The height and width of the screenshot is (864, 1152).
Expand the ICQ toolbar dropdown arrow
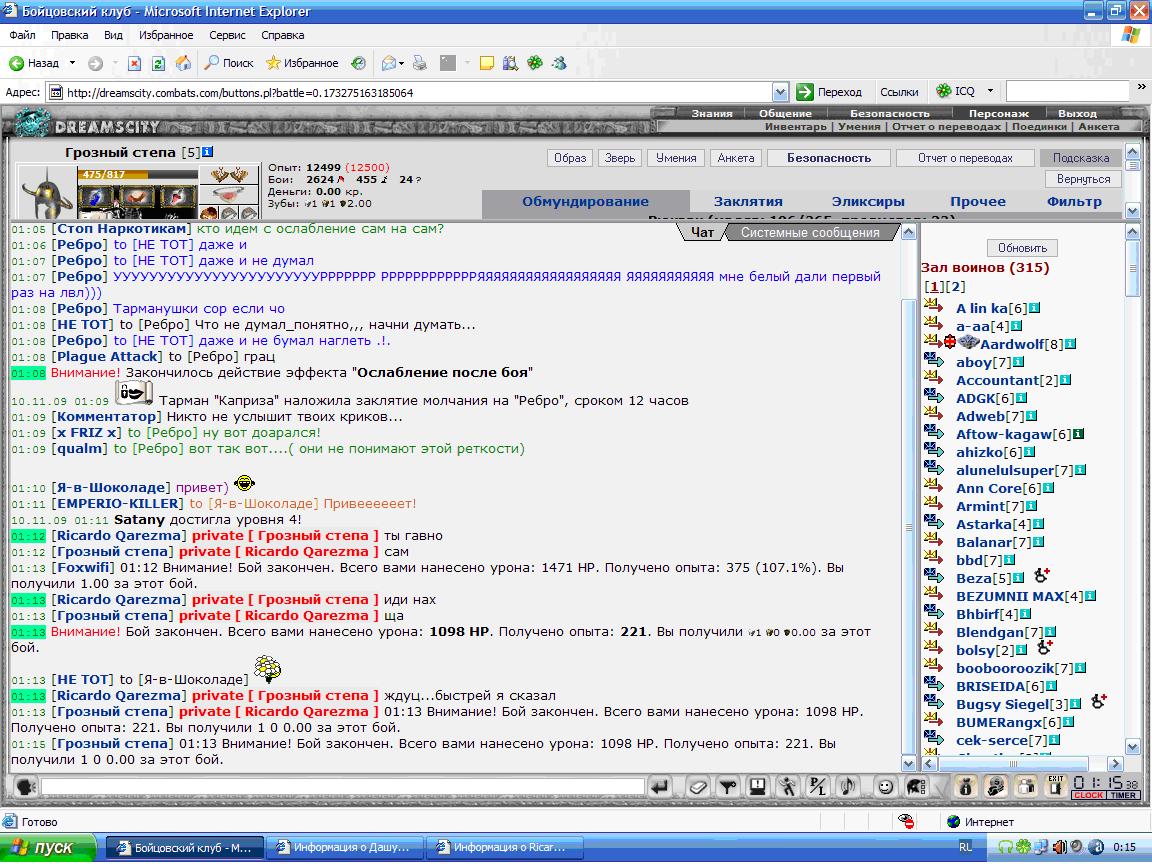tap(990, 91)
